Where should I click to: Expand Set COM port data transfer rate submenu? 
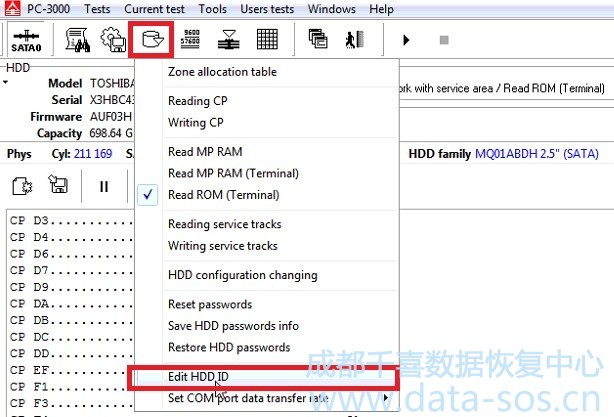(x=267, y=398)
